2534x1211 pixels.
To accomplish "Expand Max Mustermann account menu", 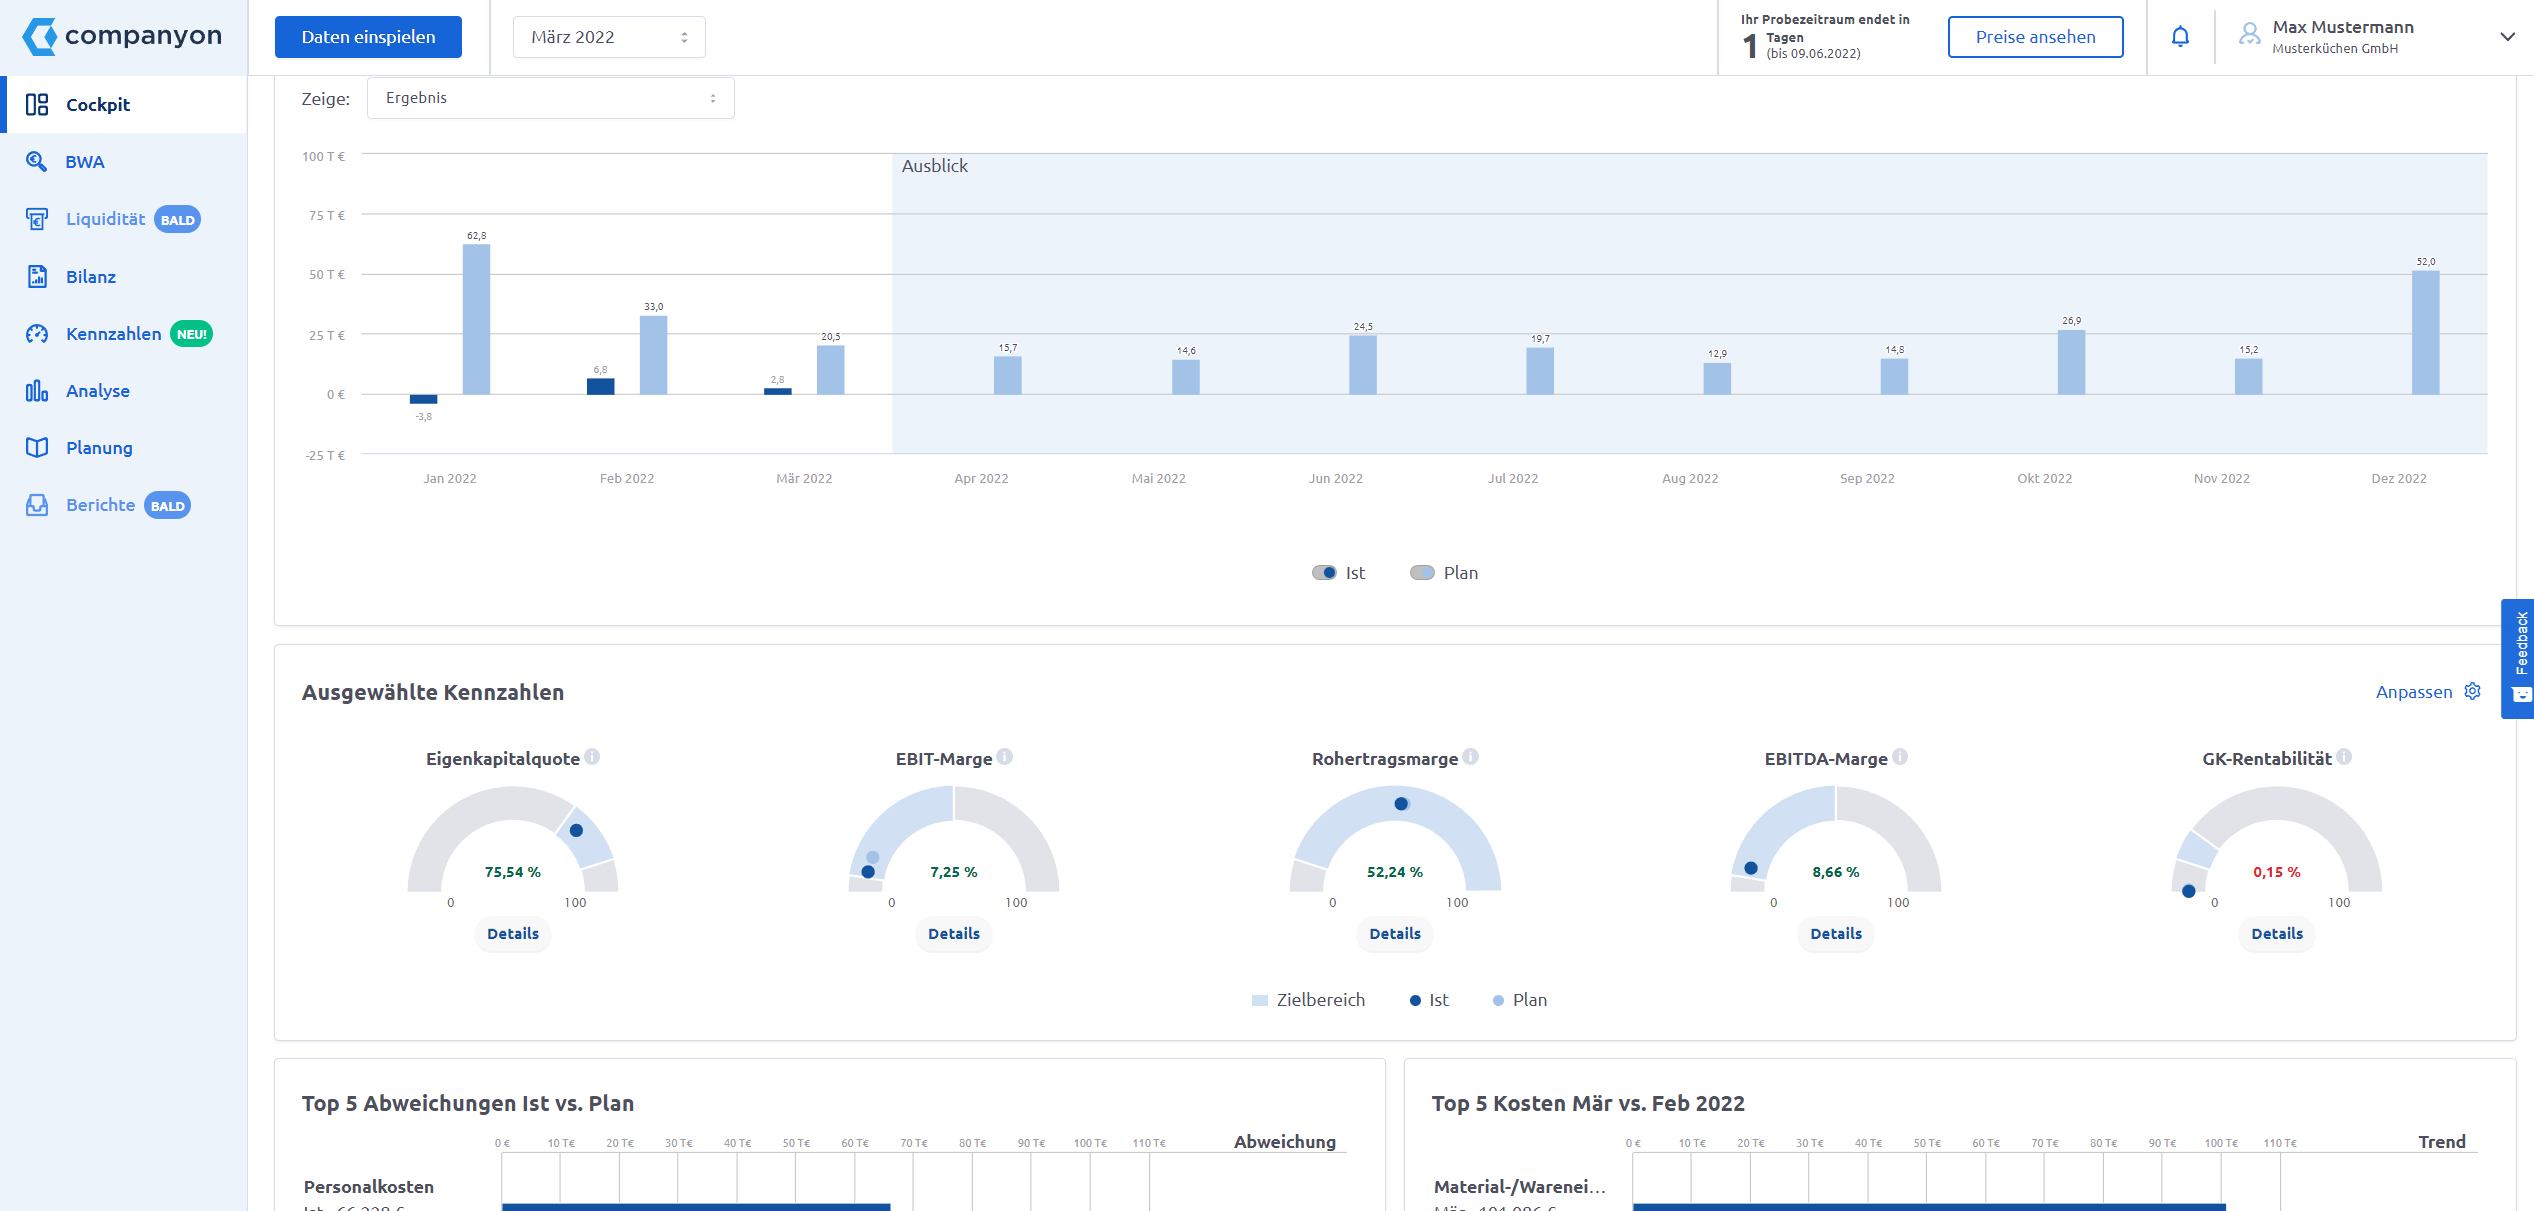I will pyautogui.click(x=2503, y=36).
